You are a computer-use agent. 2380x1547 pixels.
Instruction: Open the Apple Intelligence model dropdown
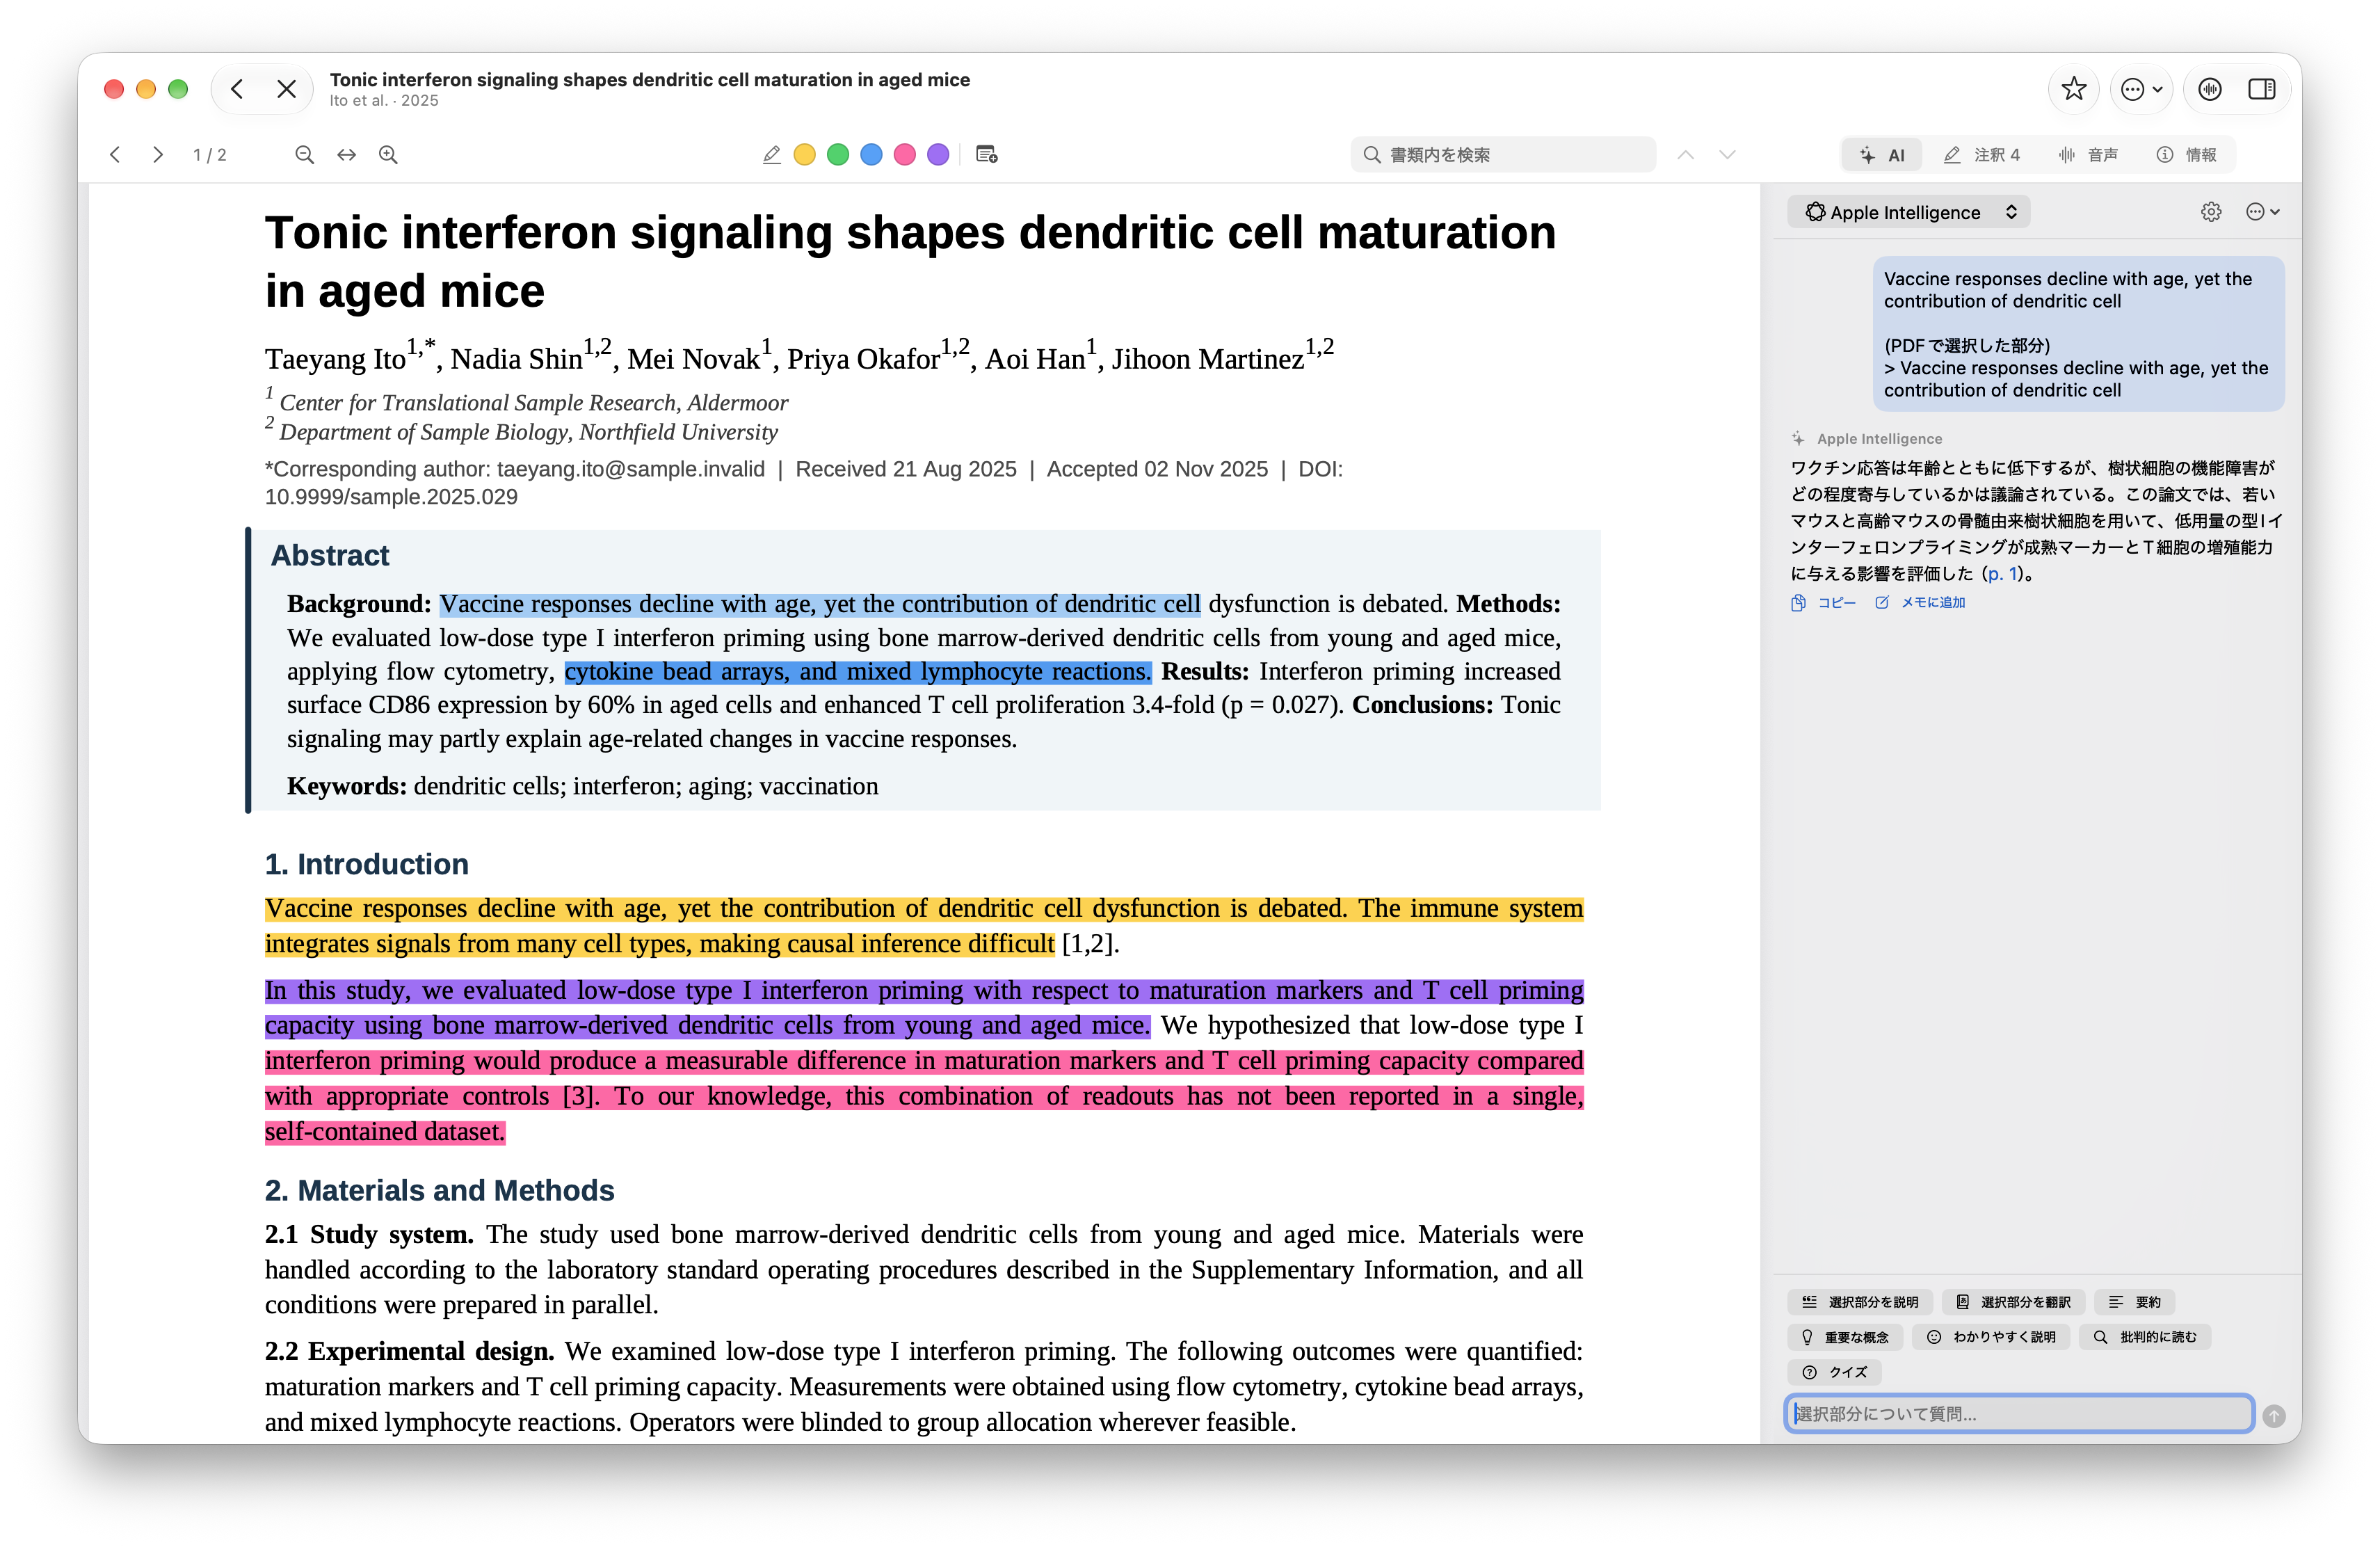coord(1909,212)
